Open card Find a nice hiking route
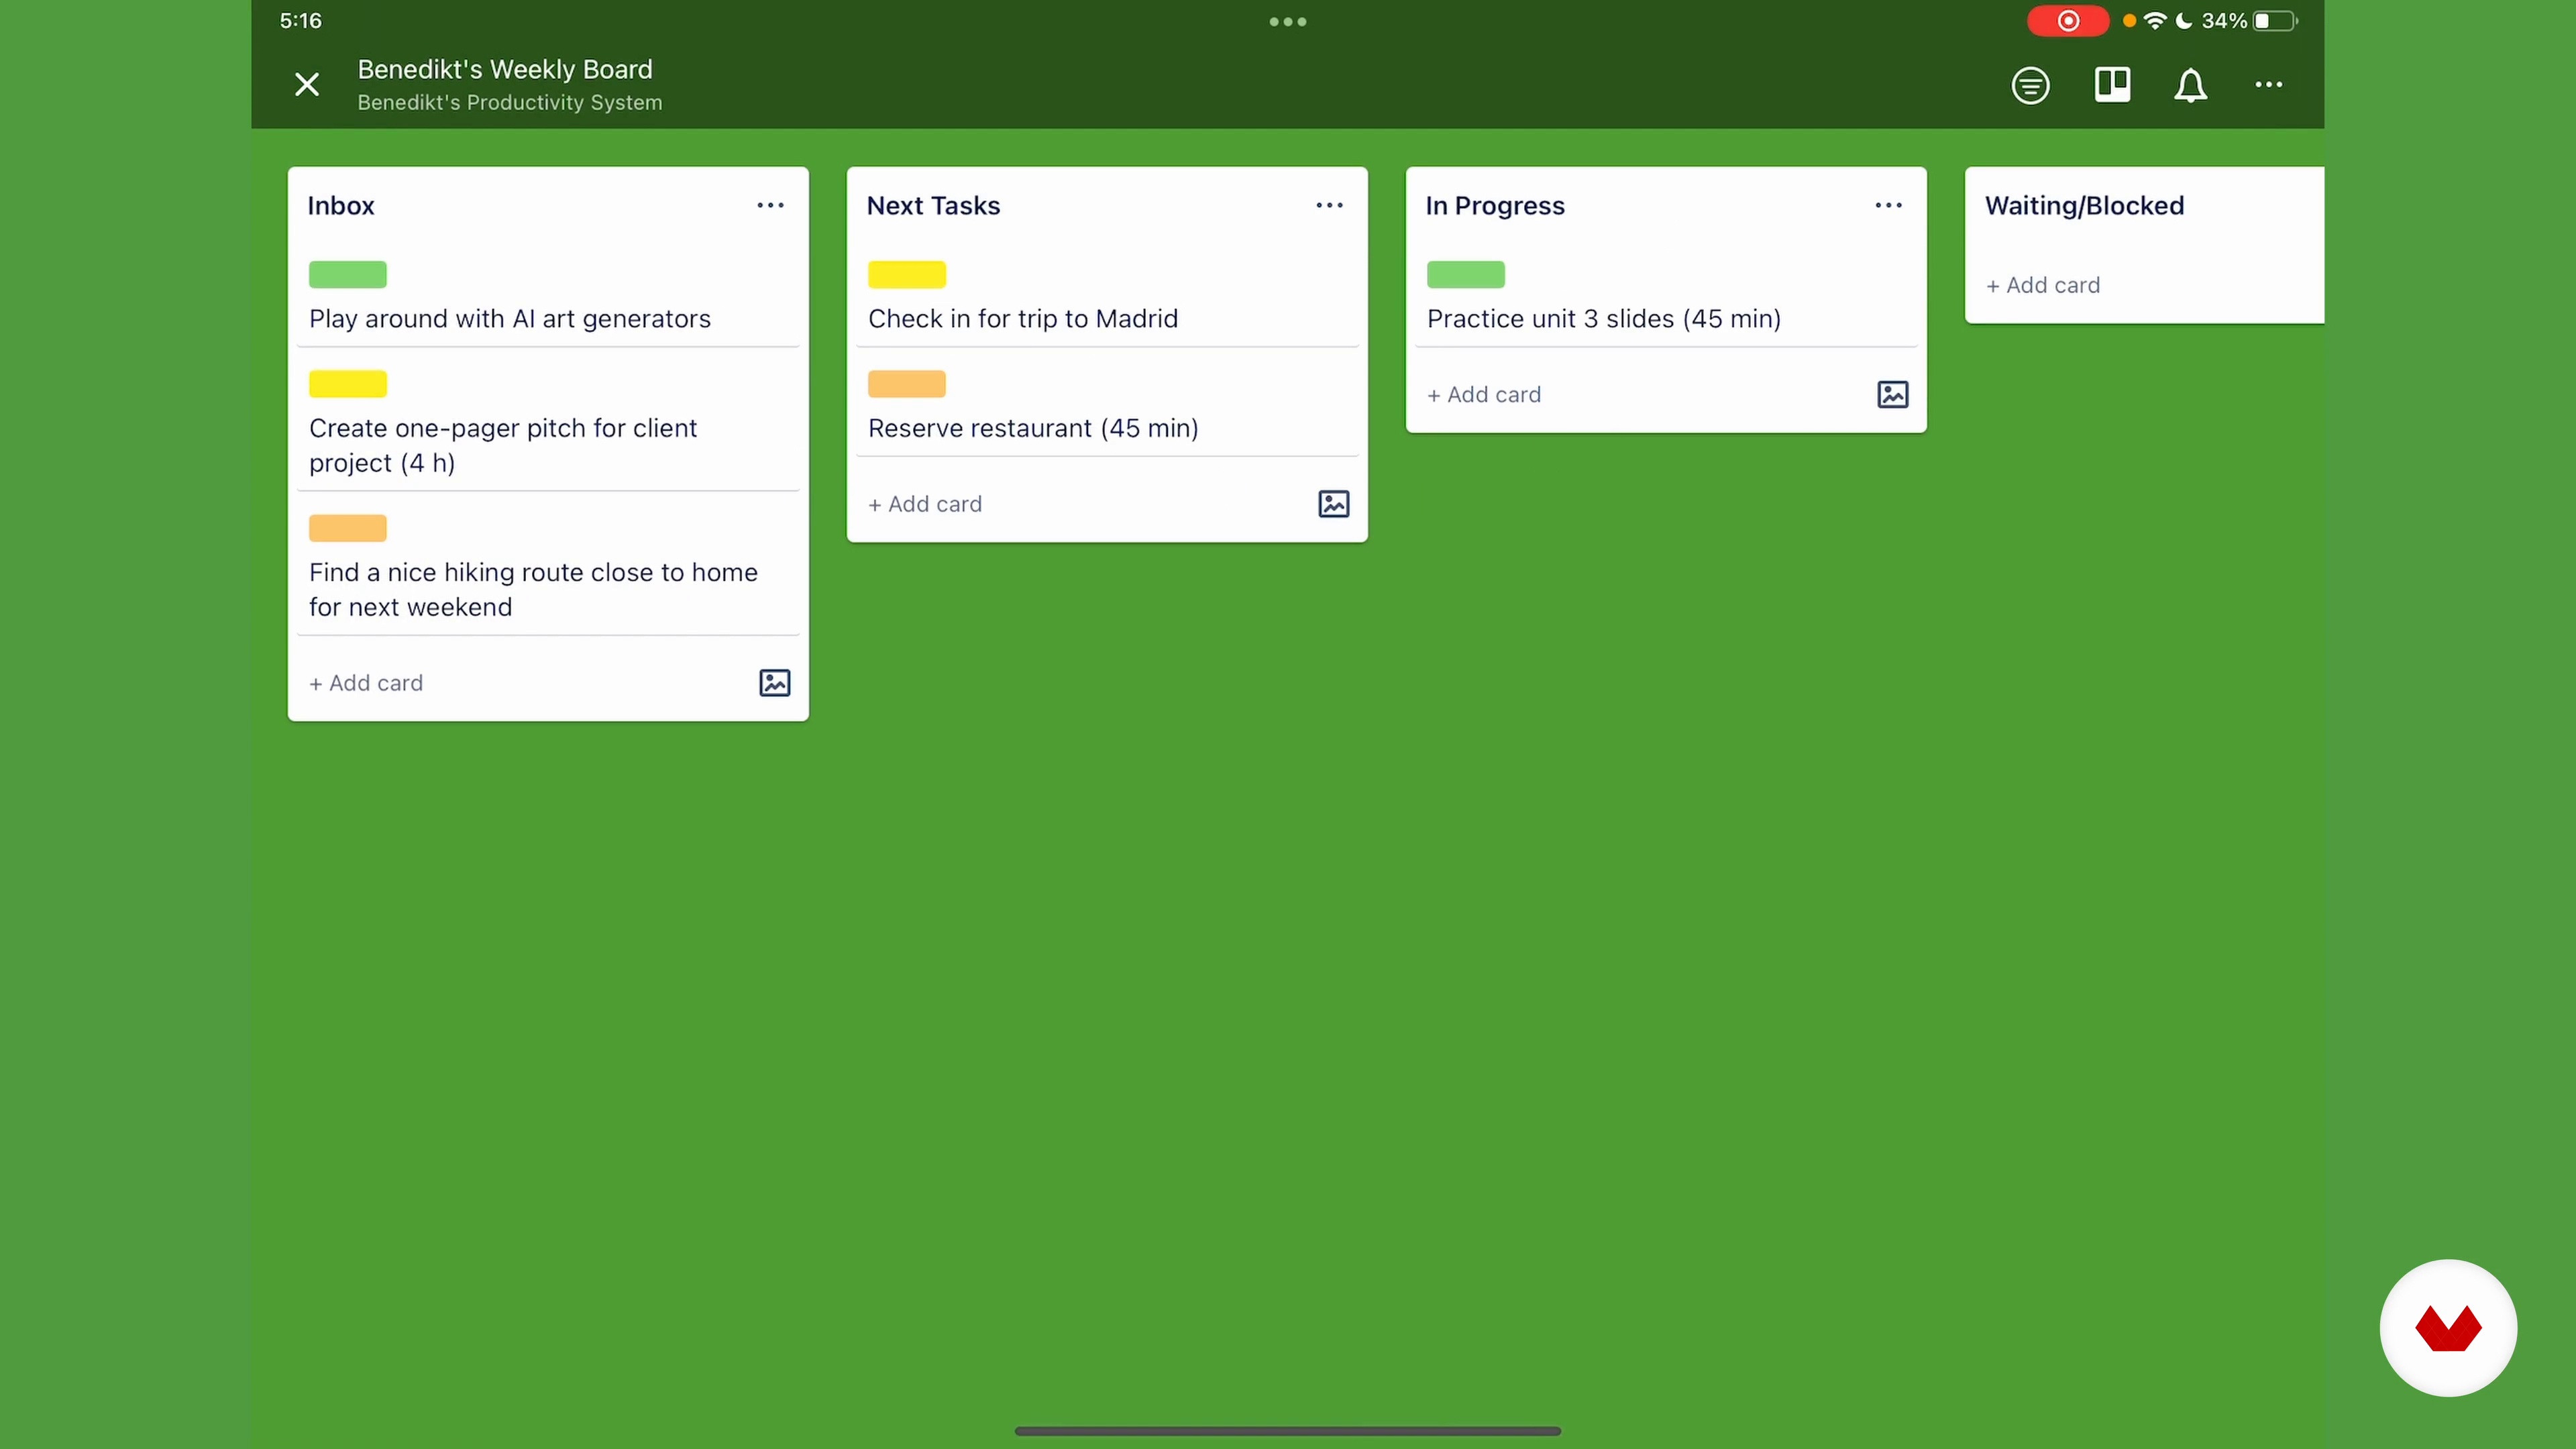This screenshot has height=1449, width=2576. click(x=548, y=569)
